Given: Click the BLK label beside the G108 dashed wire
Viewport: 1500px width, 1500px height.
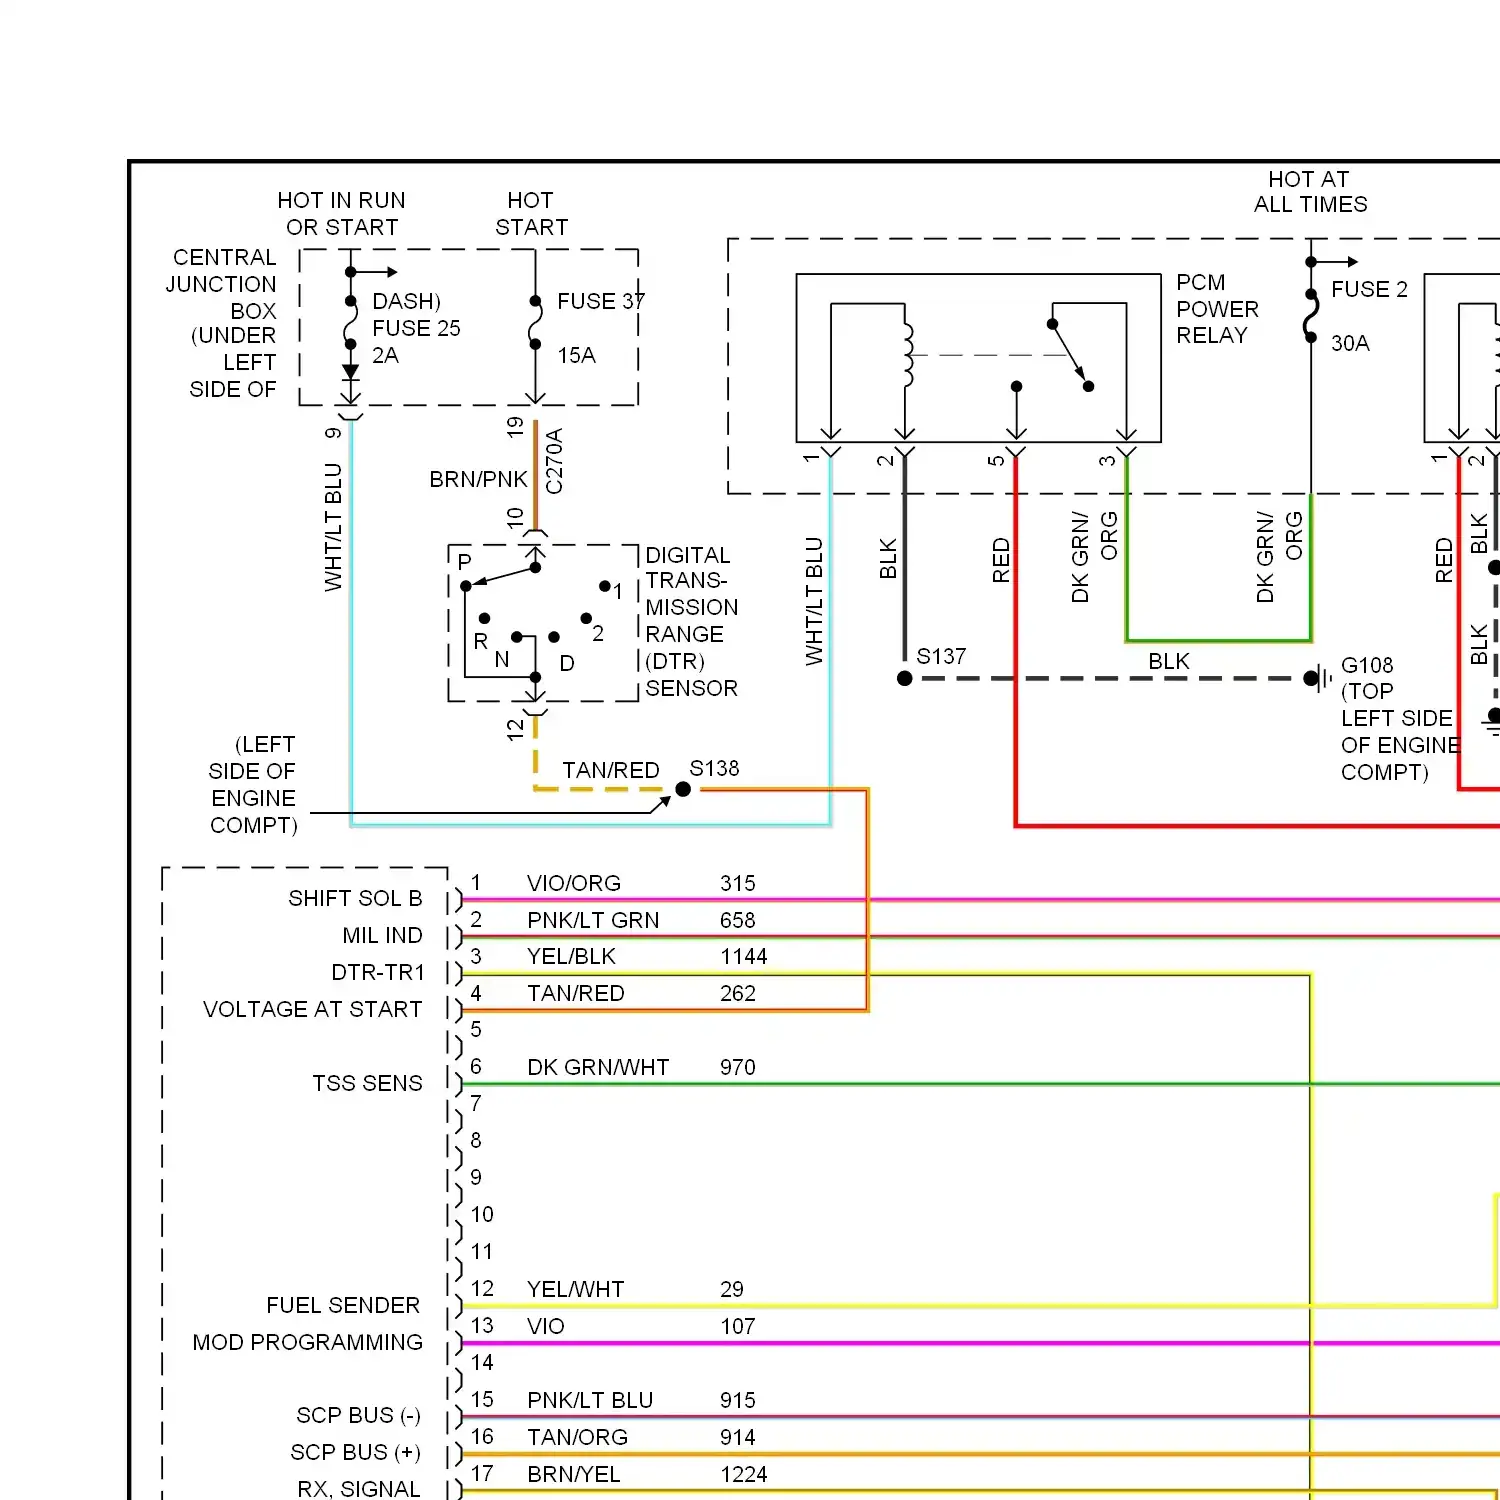Looking at the screenshot, I should click(x=1169, y=661).
